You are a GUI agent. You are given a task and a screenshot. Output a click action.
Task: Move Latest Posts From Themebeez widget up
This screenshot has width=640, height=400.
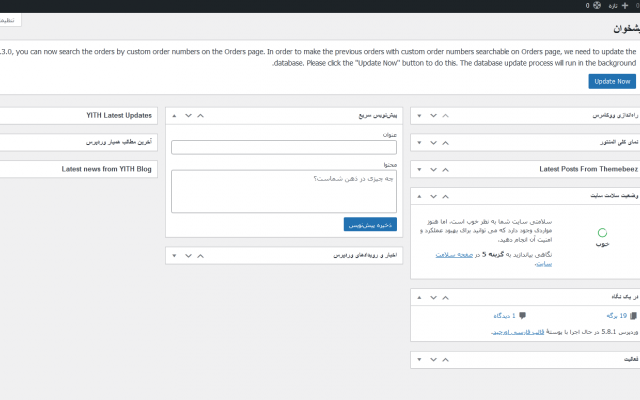445,169
